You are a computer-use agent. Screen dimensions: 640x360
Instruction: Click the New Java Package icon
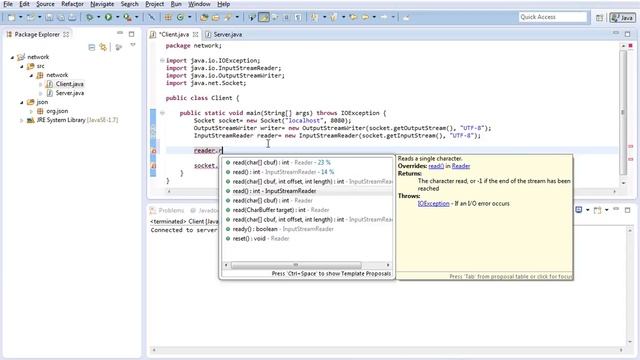[x=168, y=18]
